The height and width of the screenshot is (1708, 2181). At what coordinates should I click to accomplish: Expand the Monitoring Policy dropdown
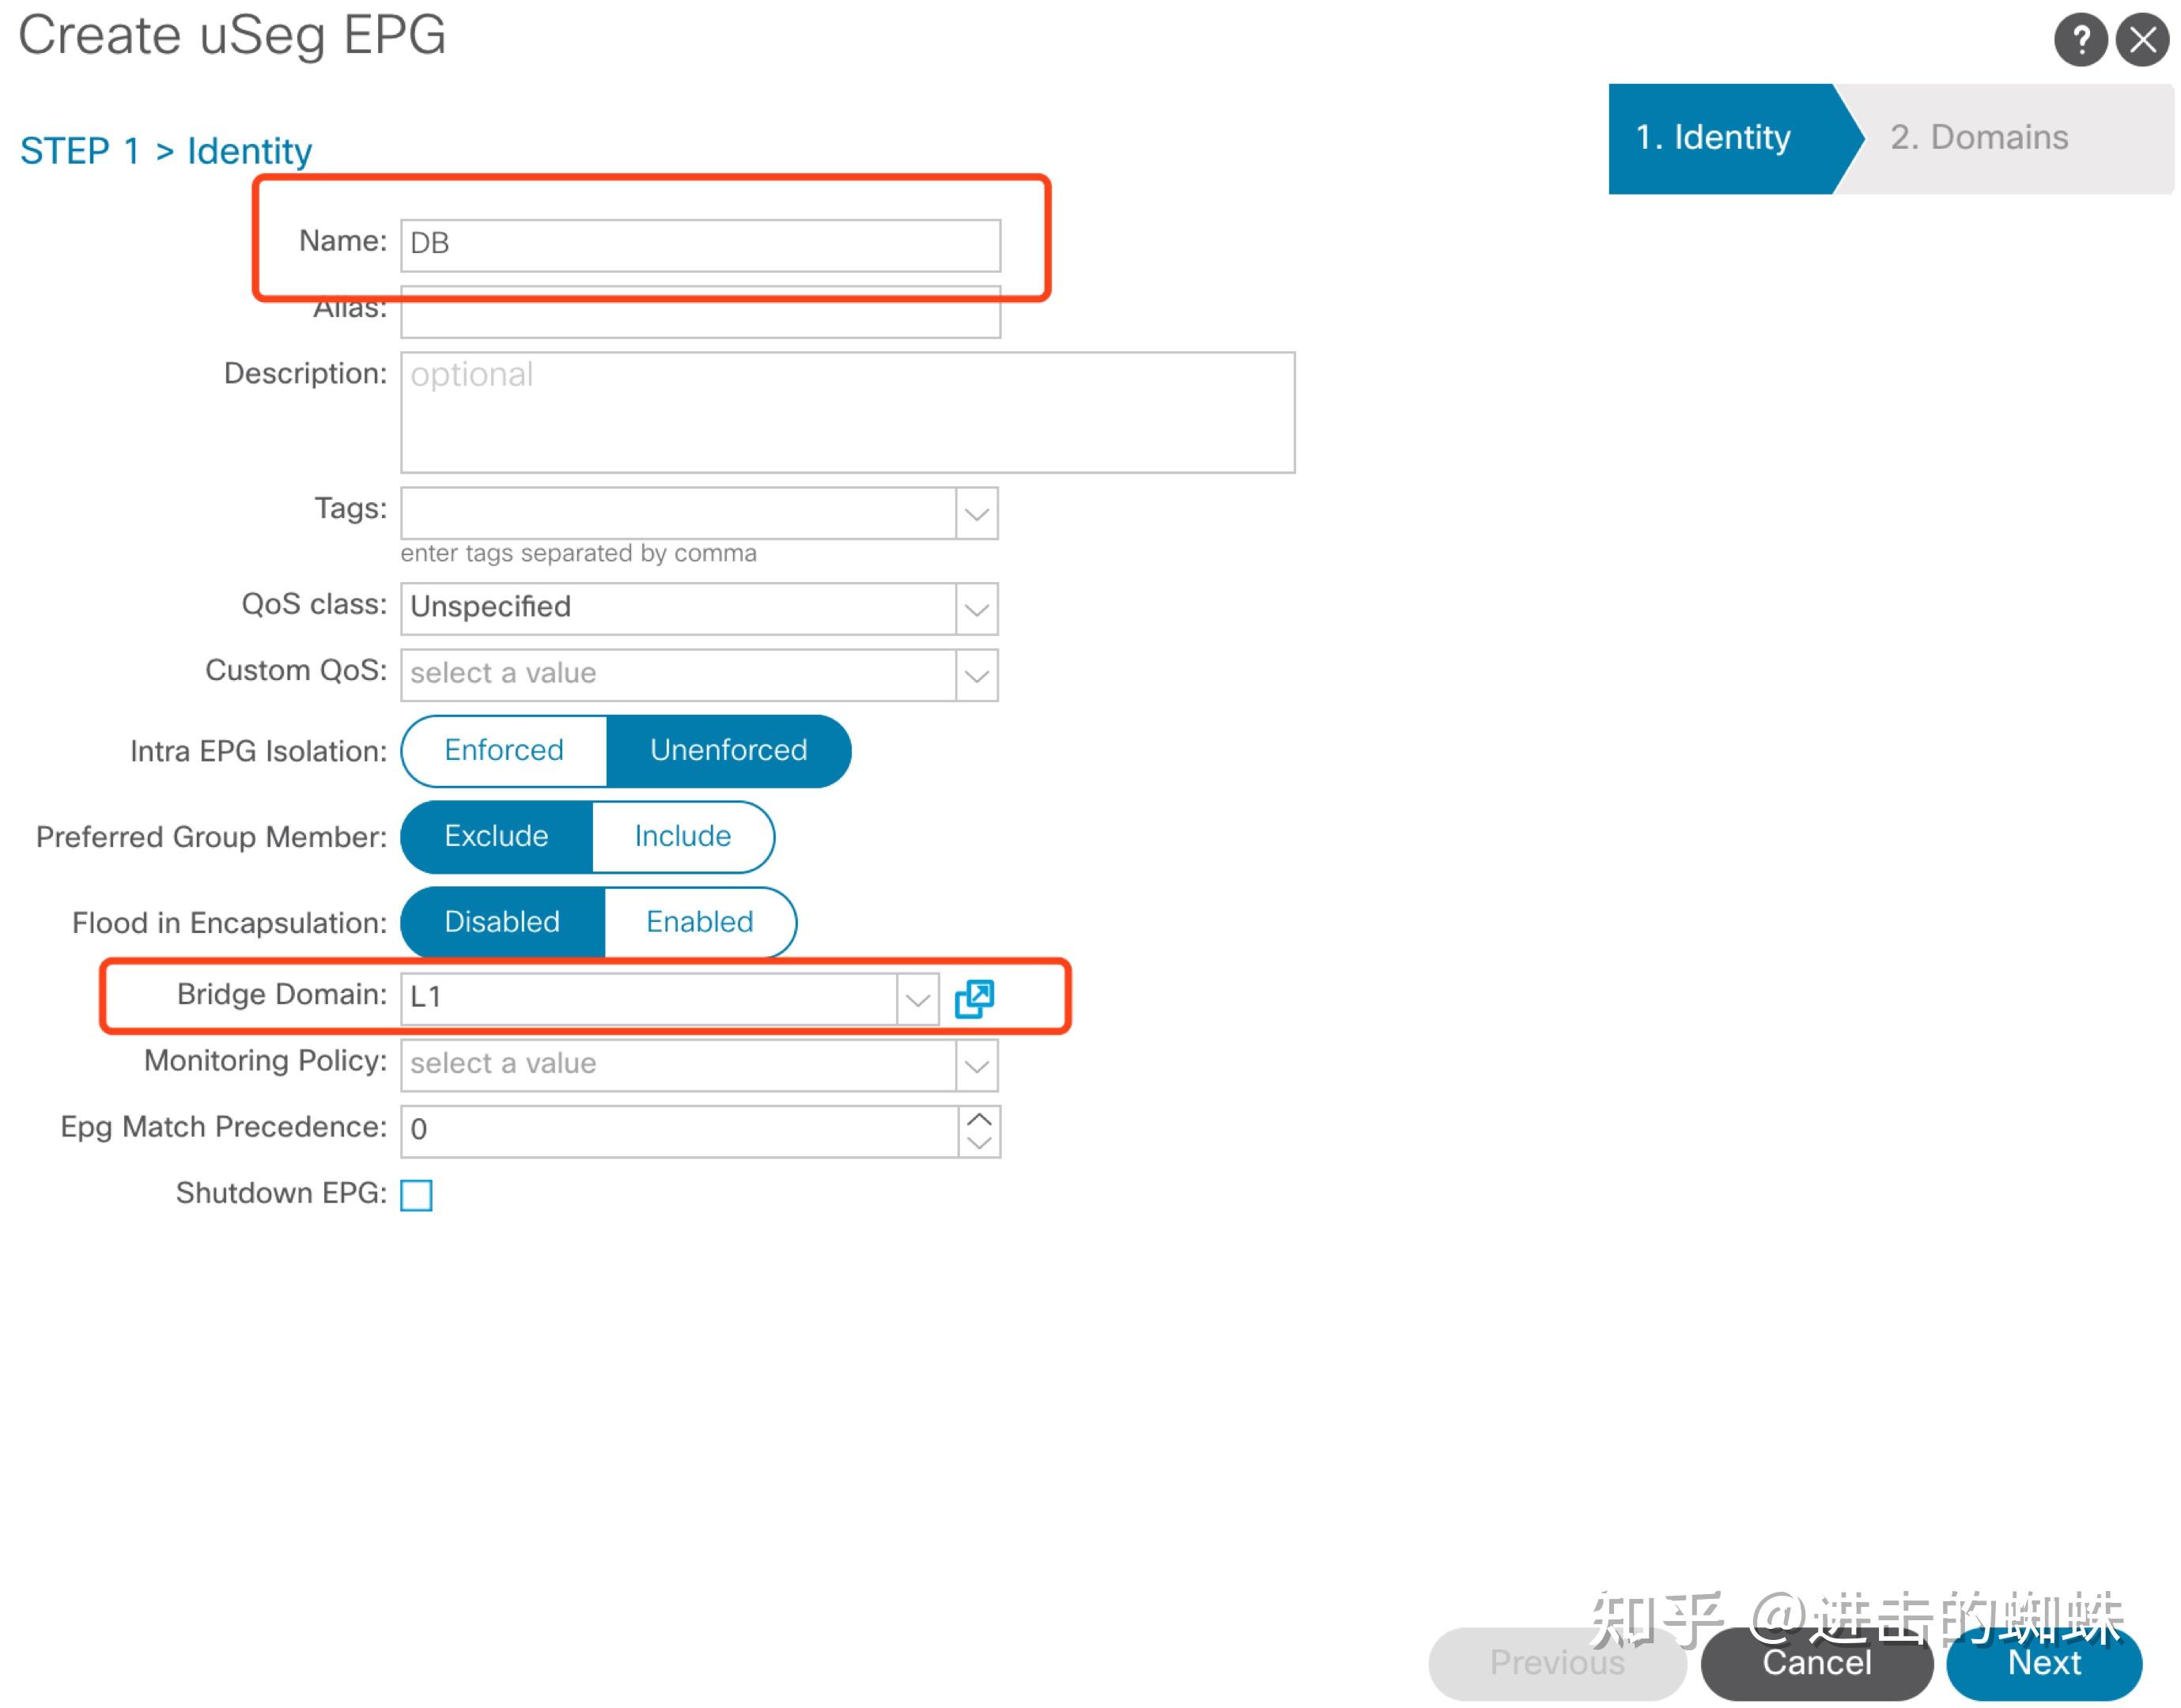pyautogui.click(x=976, y=1065)
